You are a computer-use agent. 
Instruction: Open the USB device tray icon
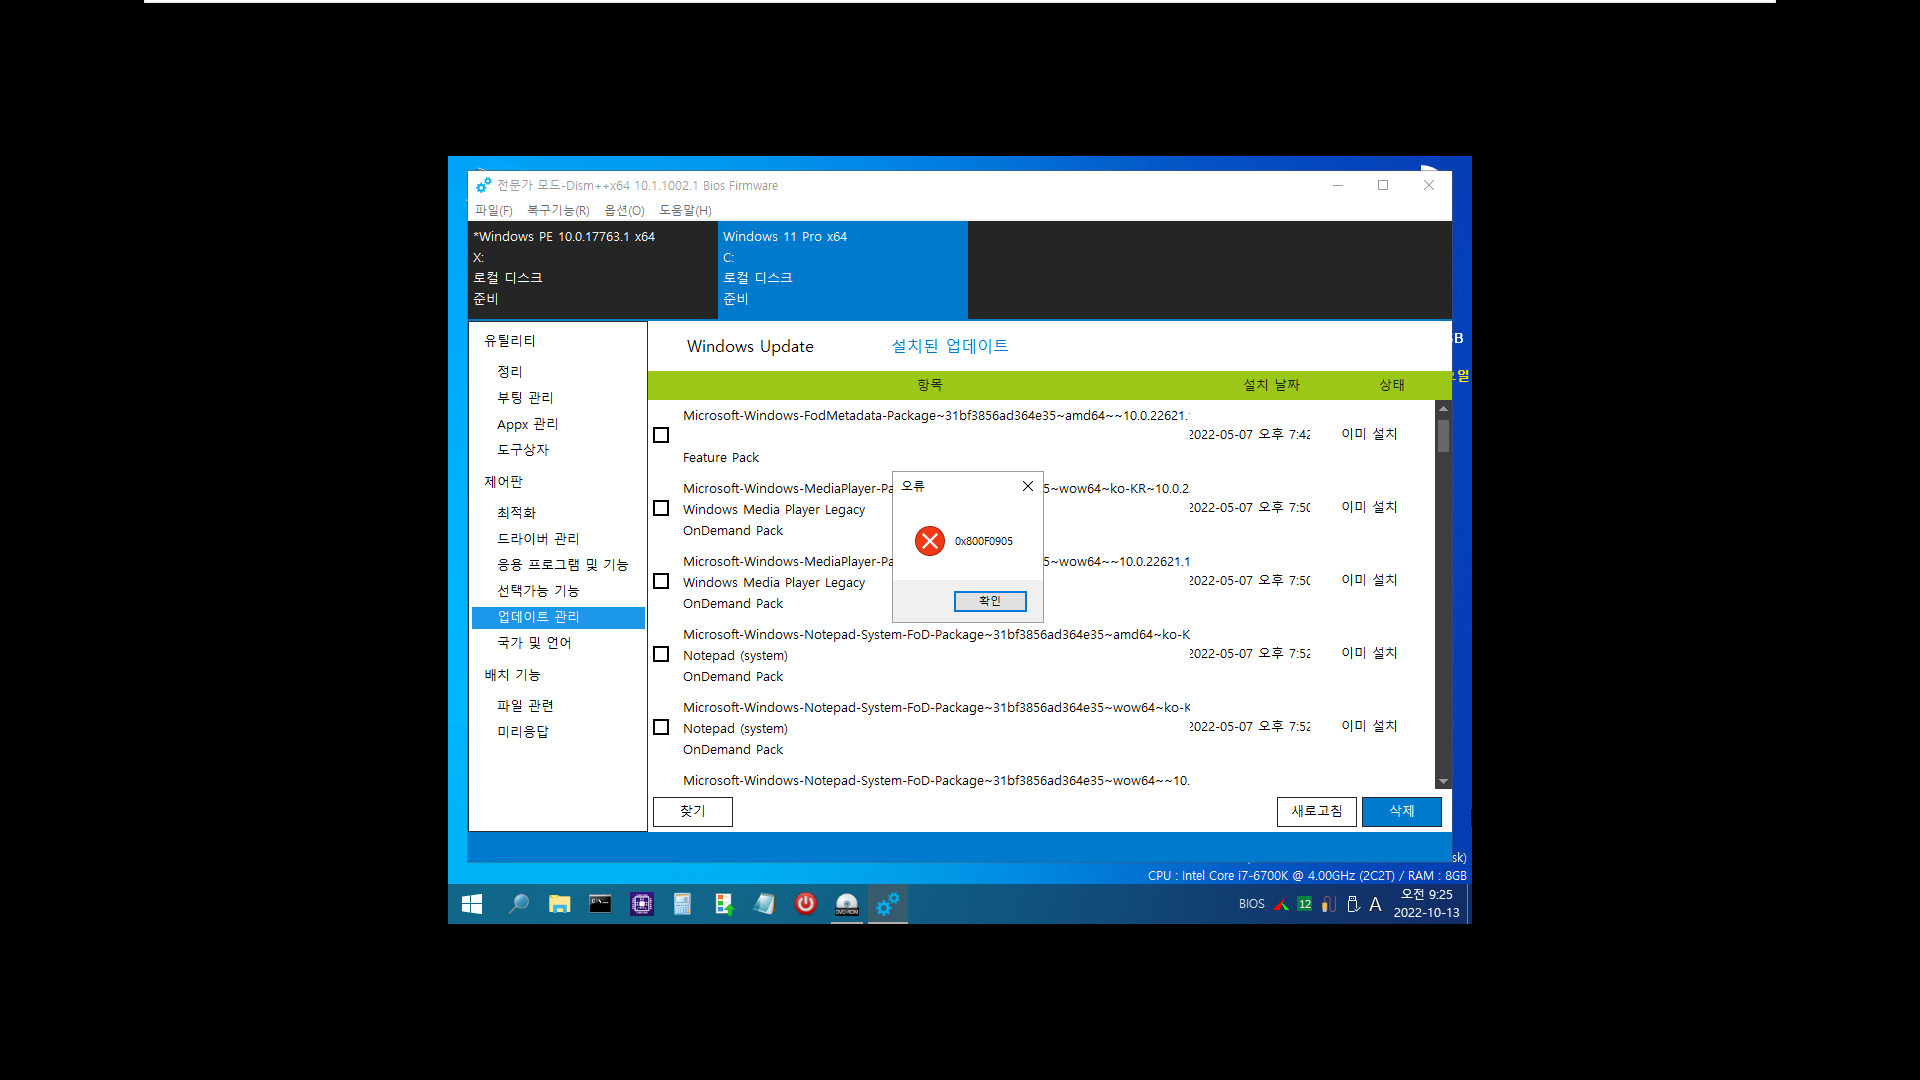click(x=1352, y=904)
